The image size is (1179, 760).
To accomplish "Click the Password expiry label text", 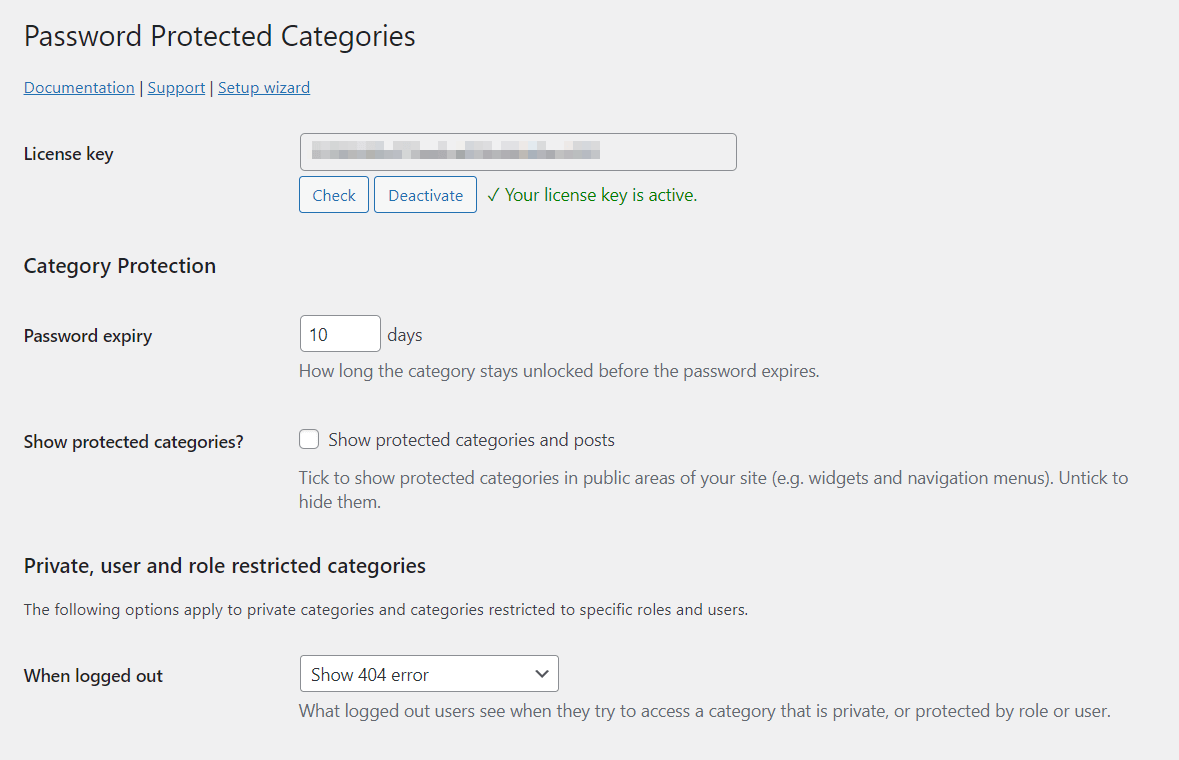I will click(87, 336).
